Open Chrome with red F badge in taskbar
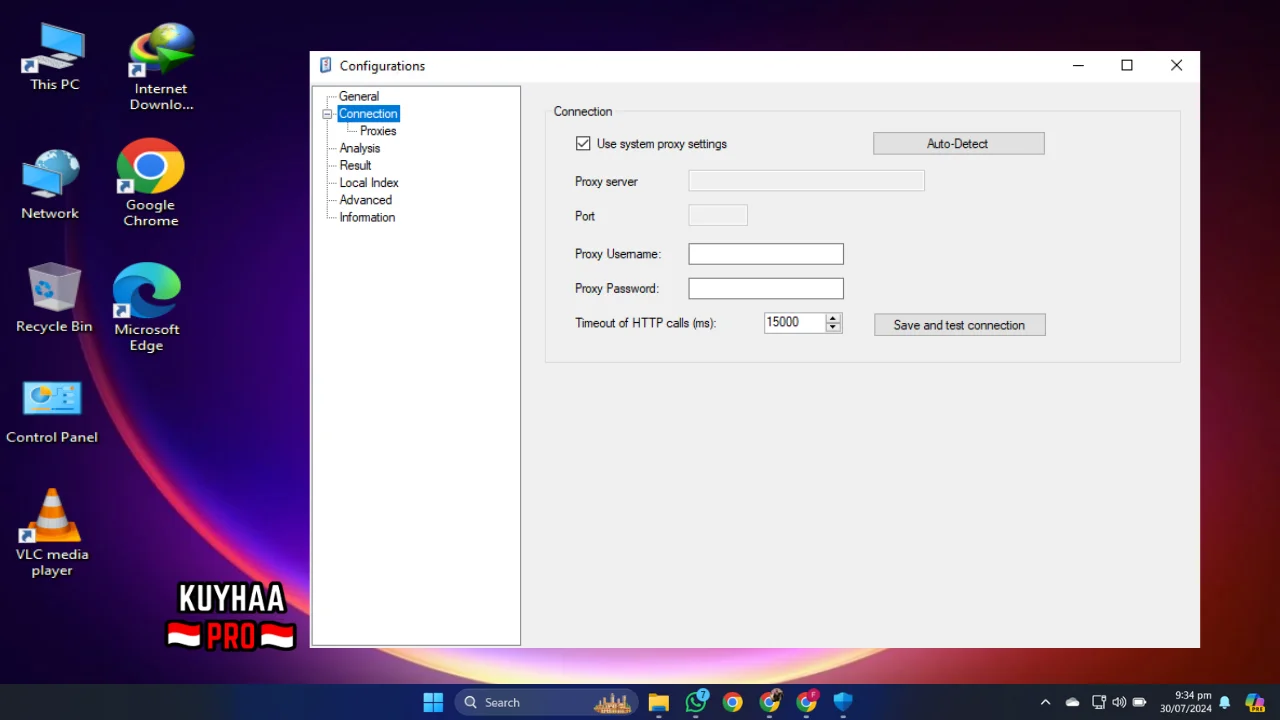The image size is (1280, 720). click(x=807, y=702)
